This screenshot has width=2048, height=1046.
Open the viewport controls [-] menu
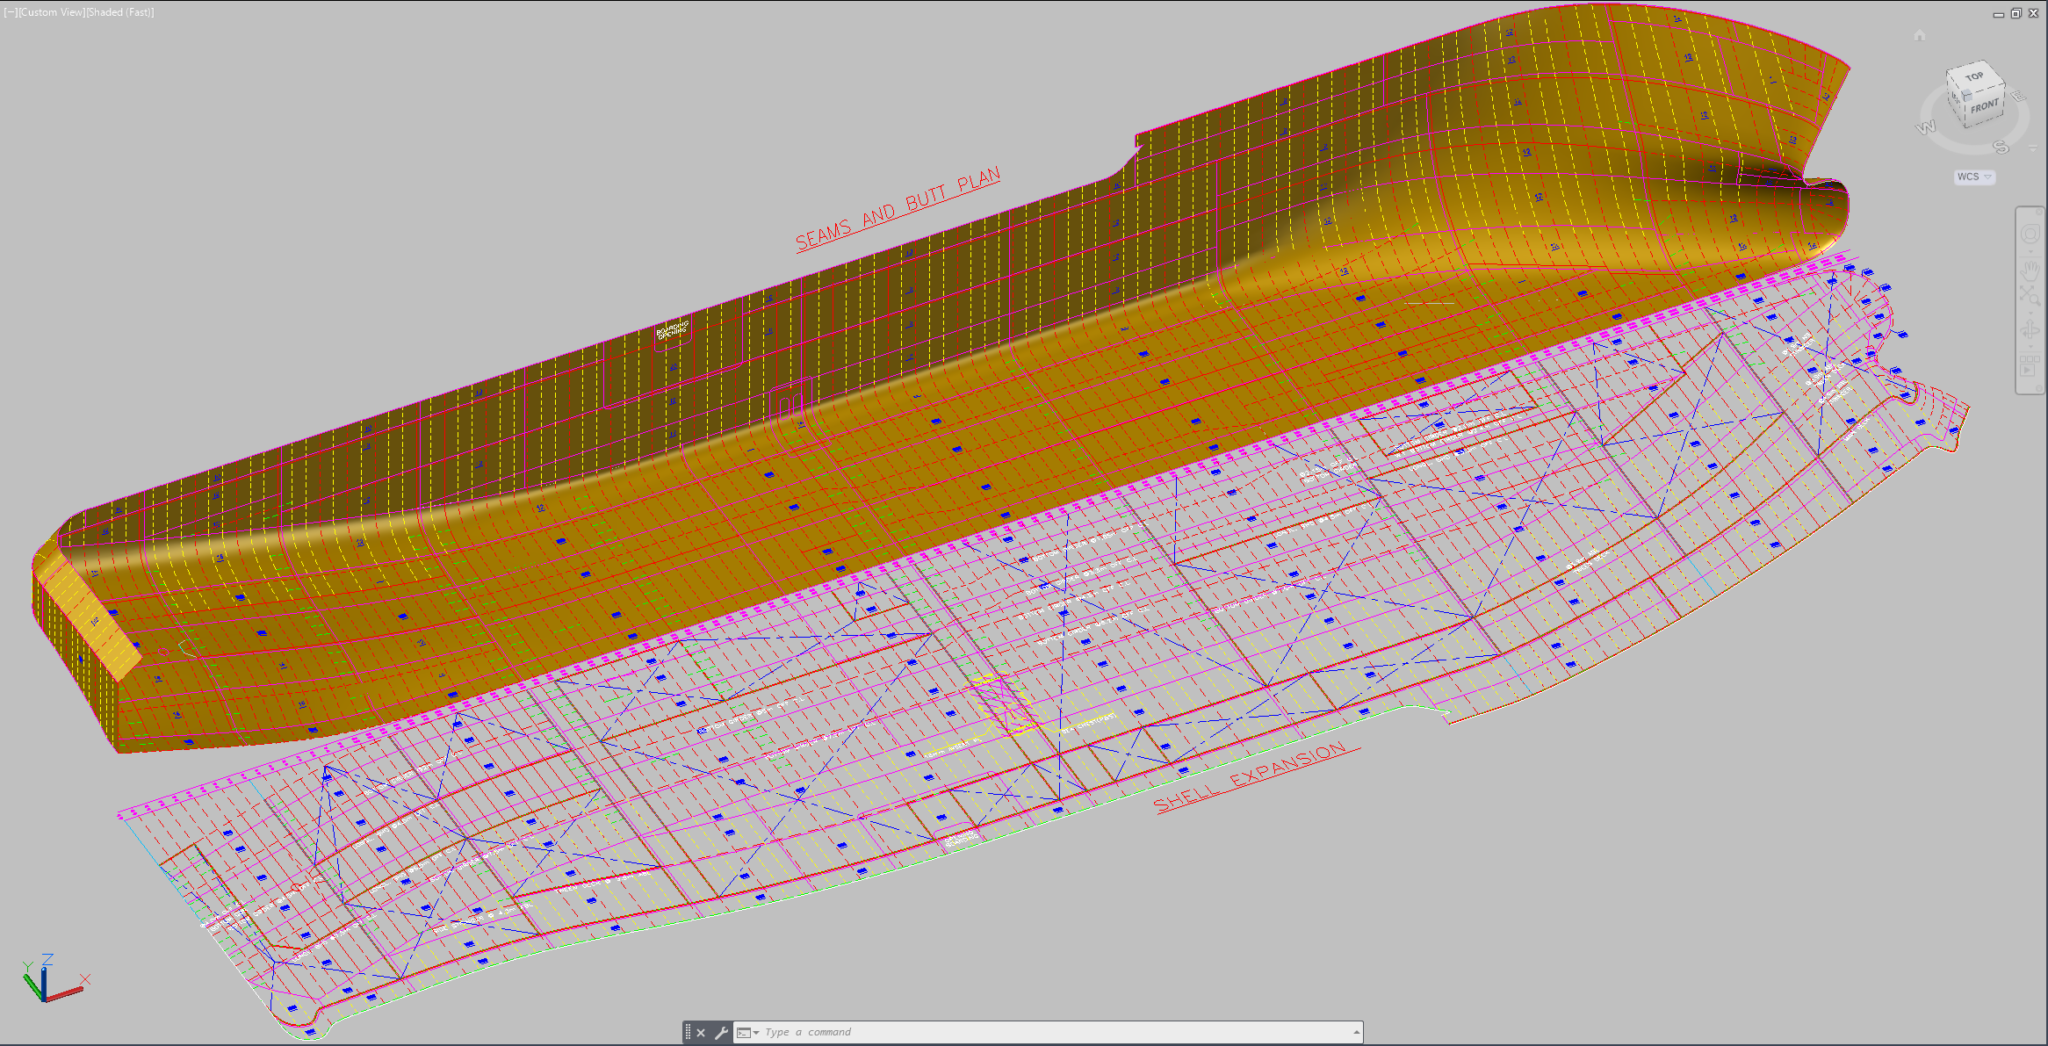8,12
